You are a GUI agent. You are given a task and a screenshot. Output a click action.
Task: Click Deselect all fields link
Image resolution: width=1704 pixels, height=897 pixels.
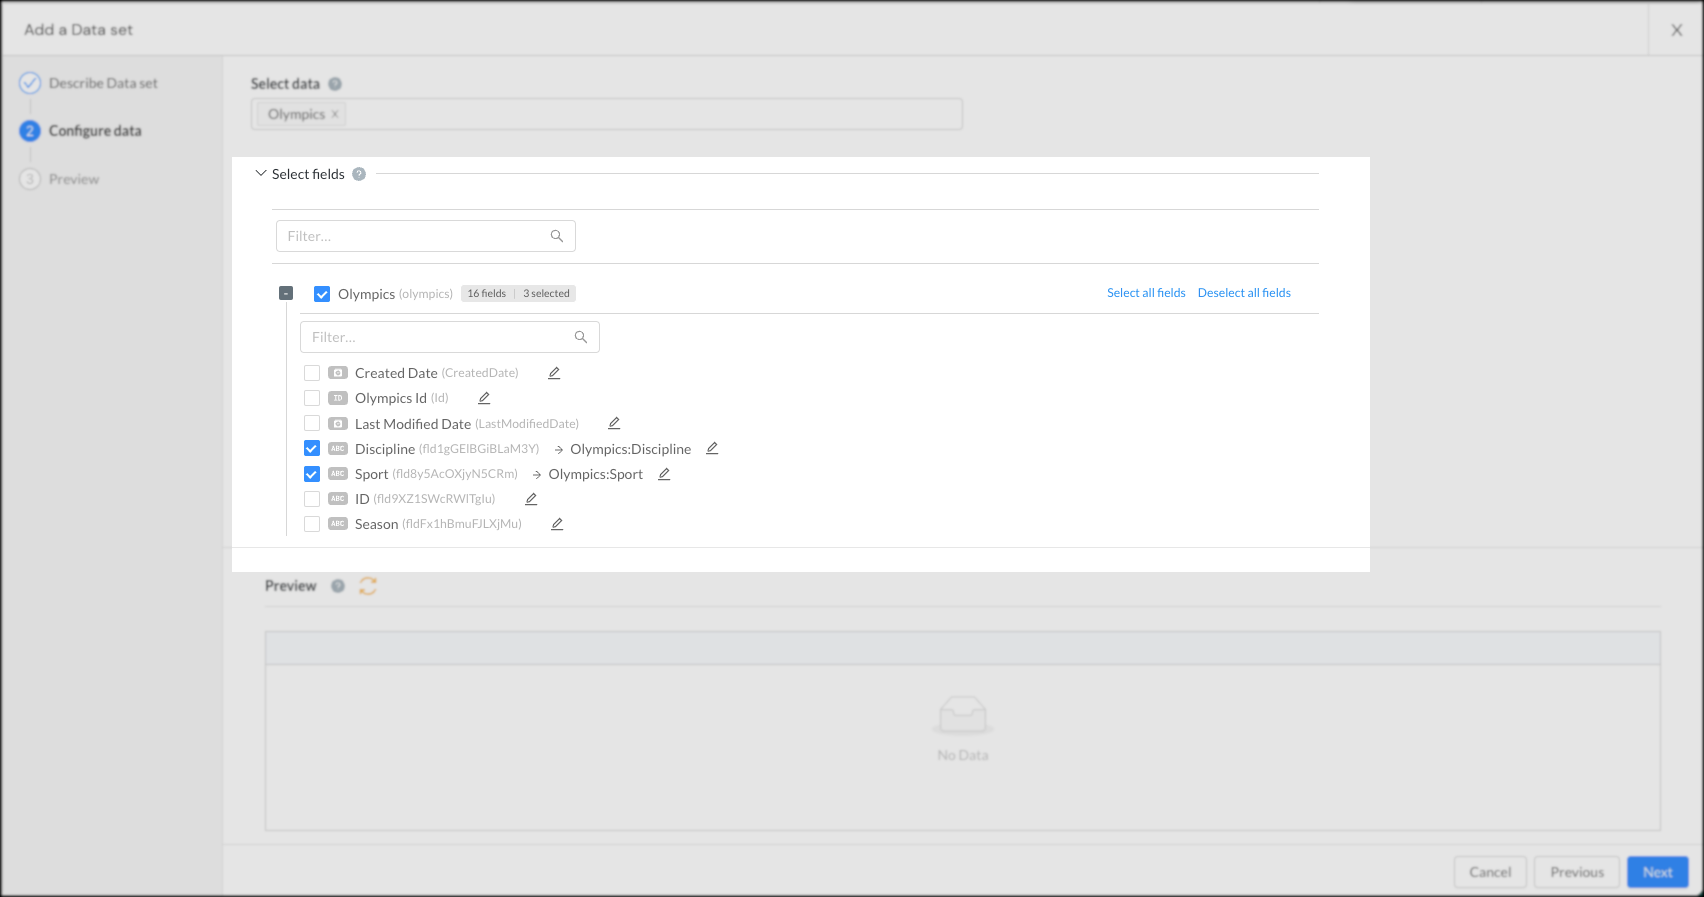1244,293
